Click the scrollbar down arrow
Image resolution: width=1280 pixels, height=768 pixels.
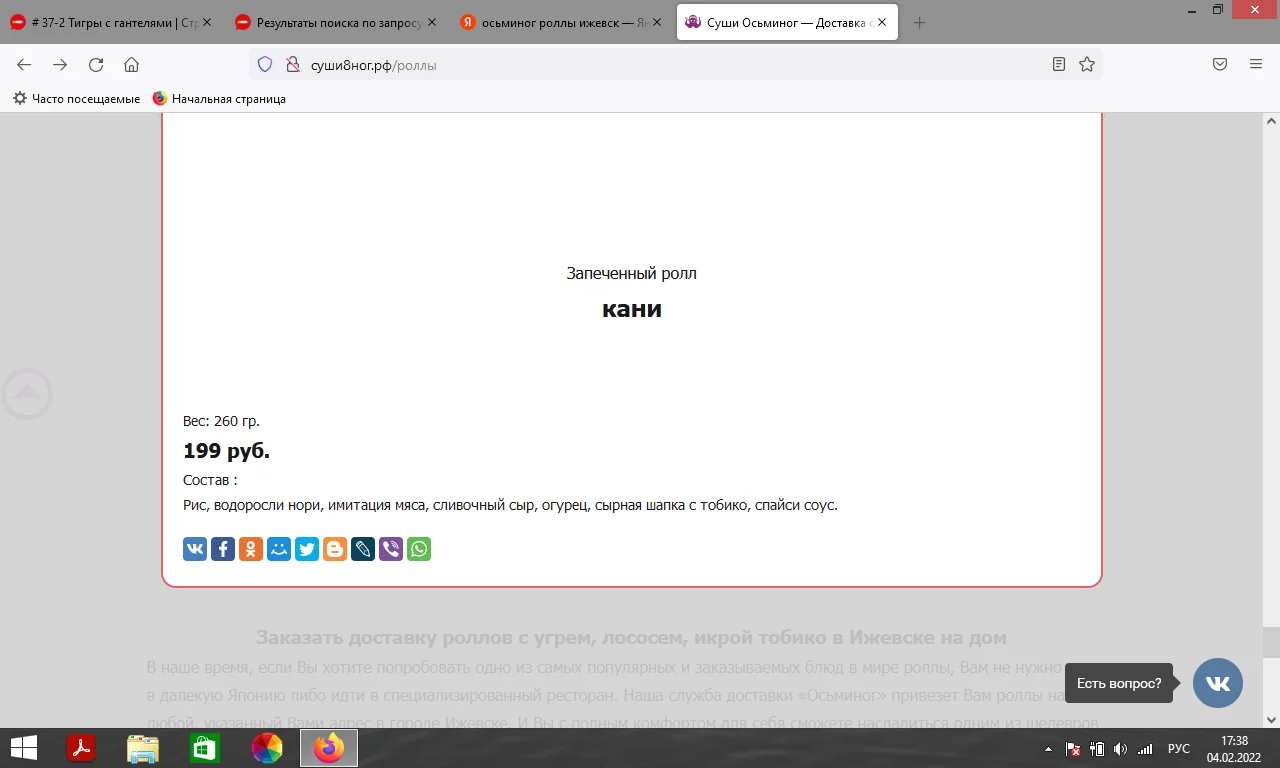1271,719
